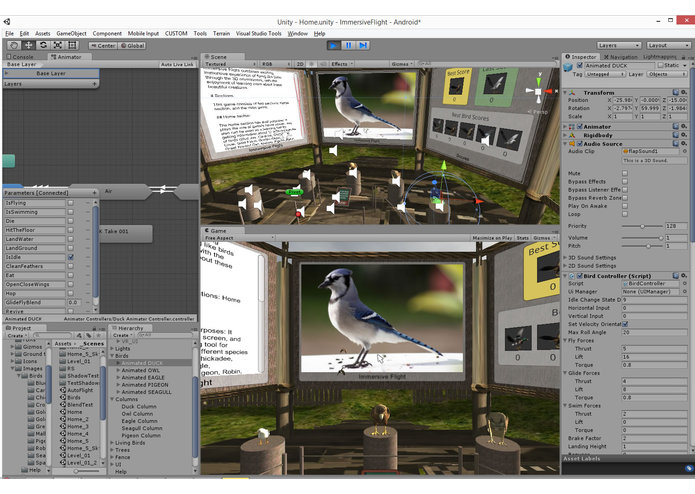
Task: Add a layer with plus icon
Action: [94, 84]
